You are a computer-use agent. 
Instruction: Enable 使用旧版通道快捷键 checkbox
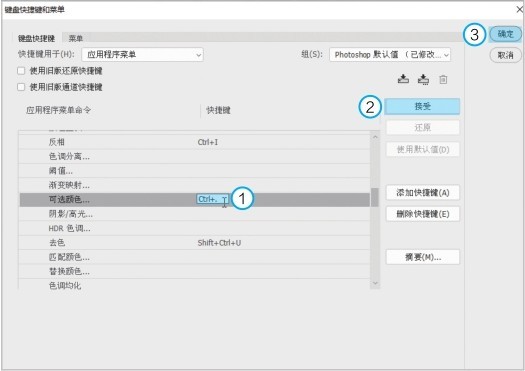click(x=21, y=87)
